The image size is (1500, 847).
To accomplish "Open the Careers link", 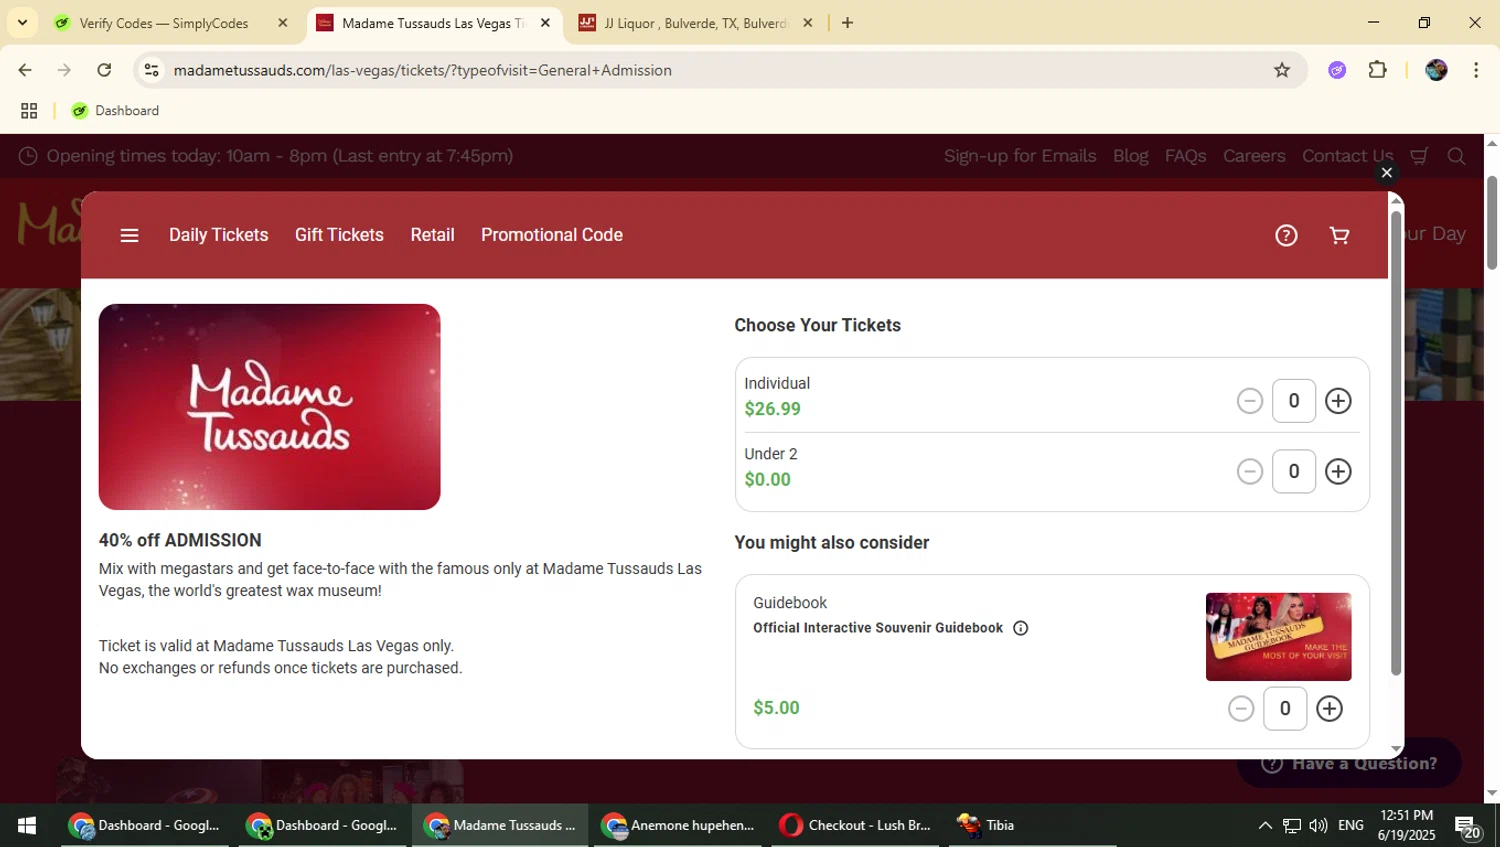I will [x=1254, y=156].
